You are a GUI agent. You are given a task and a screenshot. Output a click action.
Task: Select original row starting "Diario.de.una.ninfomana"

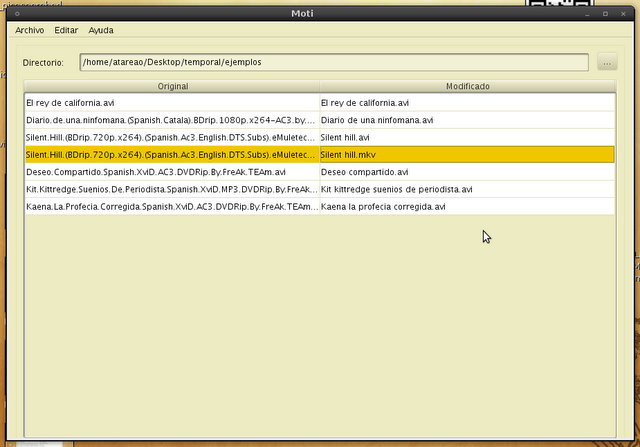coord(172,120)
